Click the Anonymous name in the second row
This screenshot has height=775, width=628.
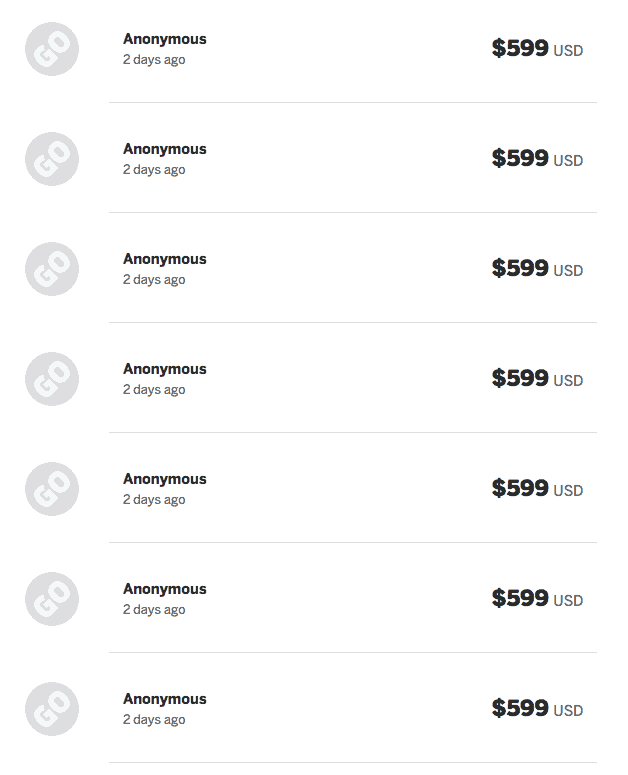tap(164, 149)
